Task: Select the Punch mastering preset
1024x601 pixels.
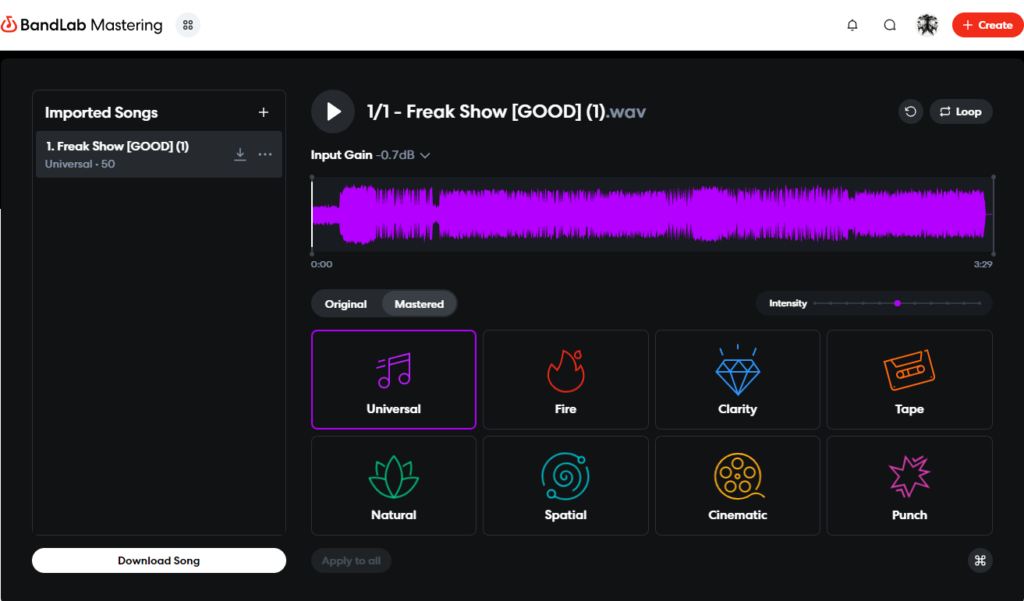Action: click(x=910, y=485)
